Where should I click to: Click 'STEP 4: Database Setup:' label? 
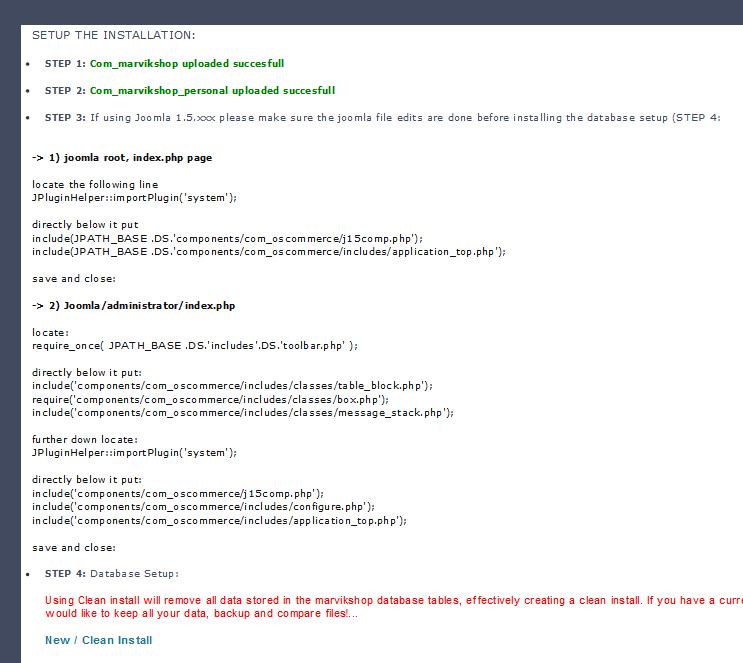pyautogui.click(x=112, y=573)
